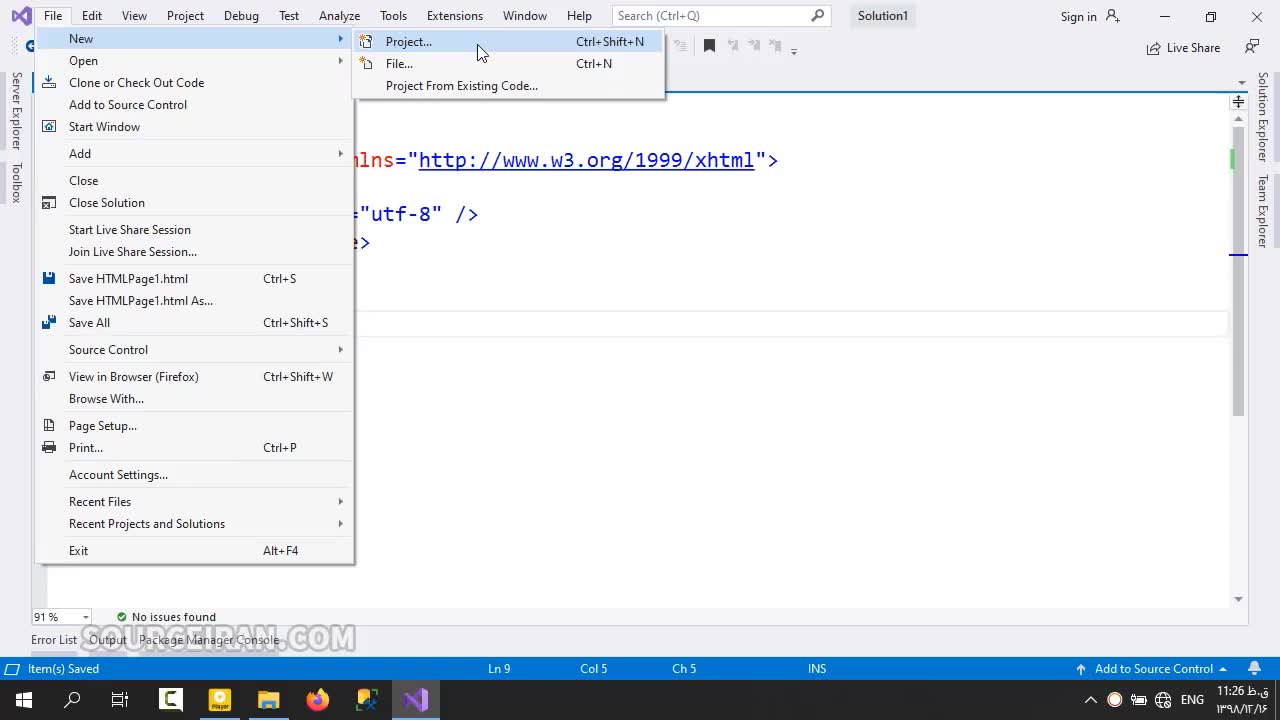1280x720 pixels.
Task: Click the notifications bell in status bar
Action: tap(1254, 669)
